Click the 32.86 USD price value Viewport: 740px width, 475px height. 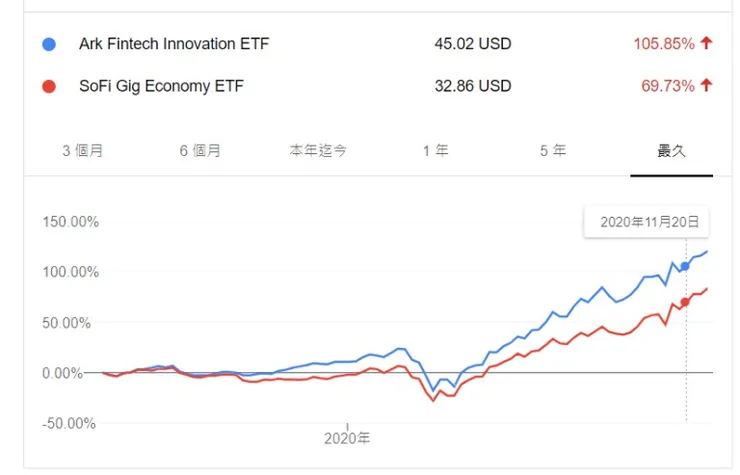472,86
